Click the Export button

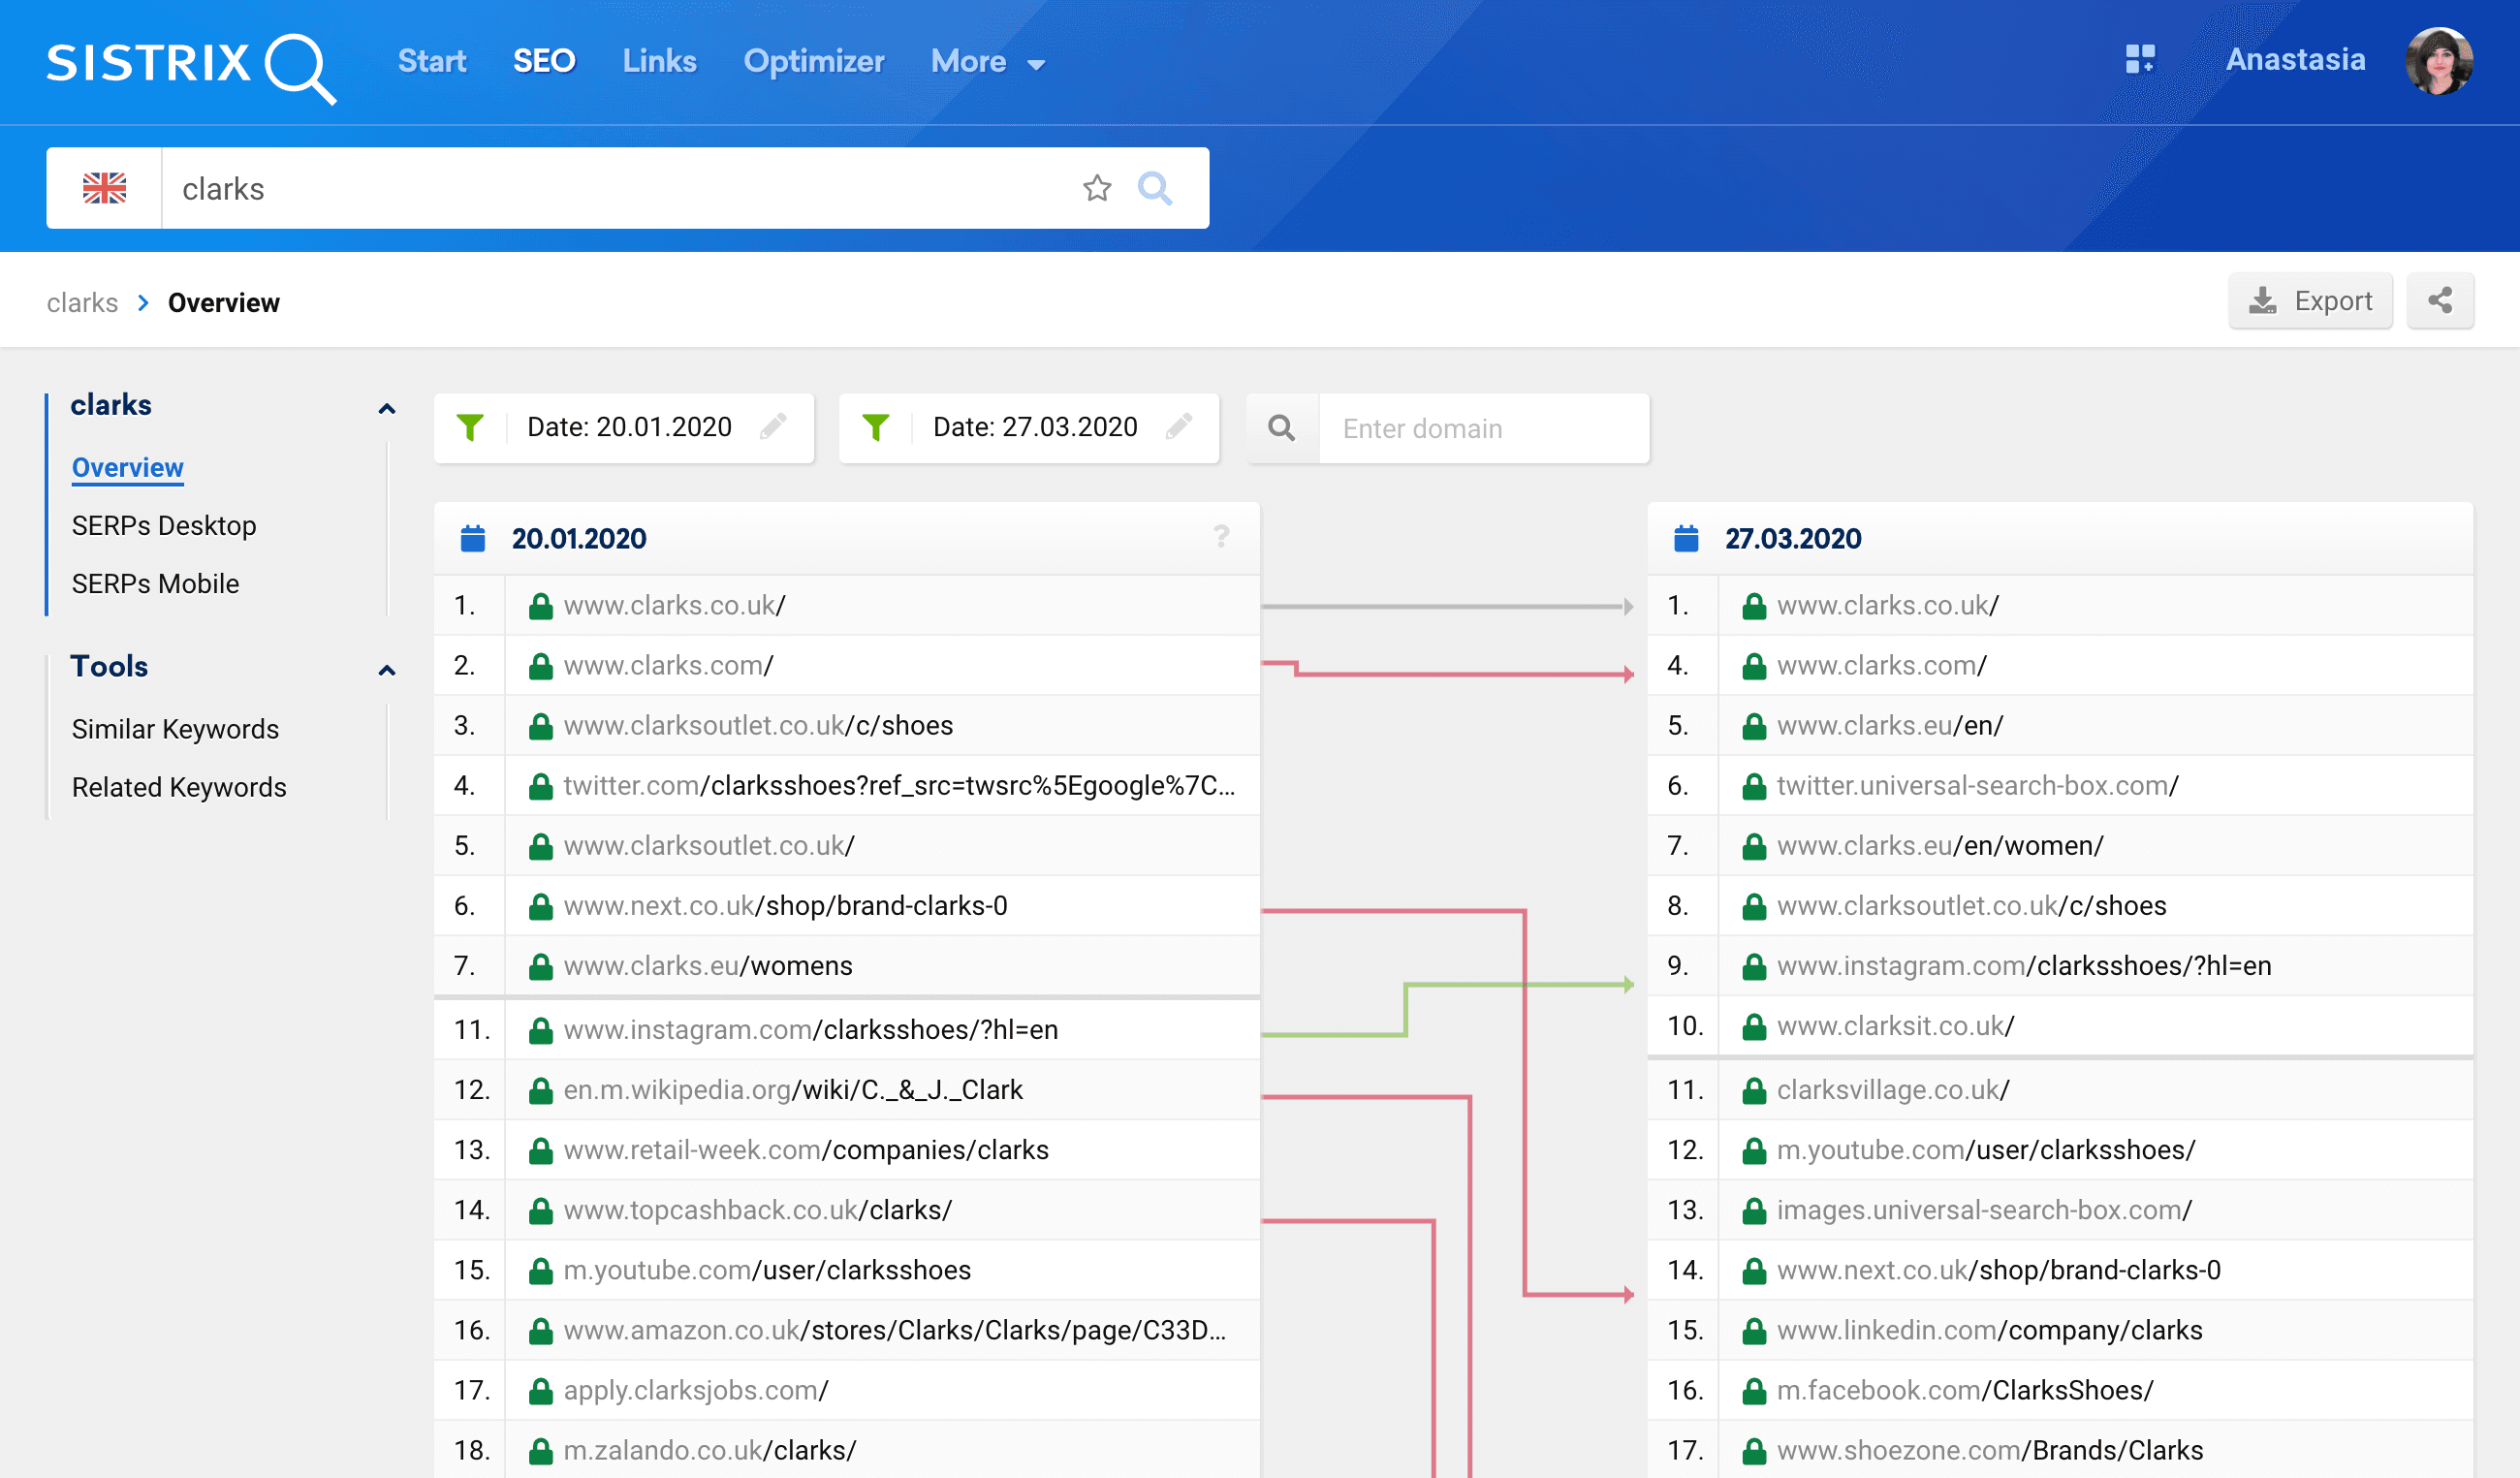pyautogui.click(x=2310, y=301)
